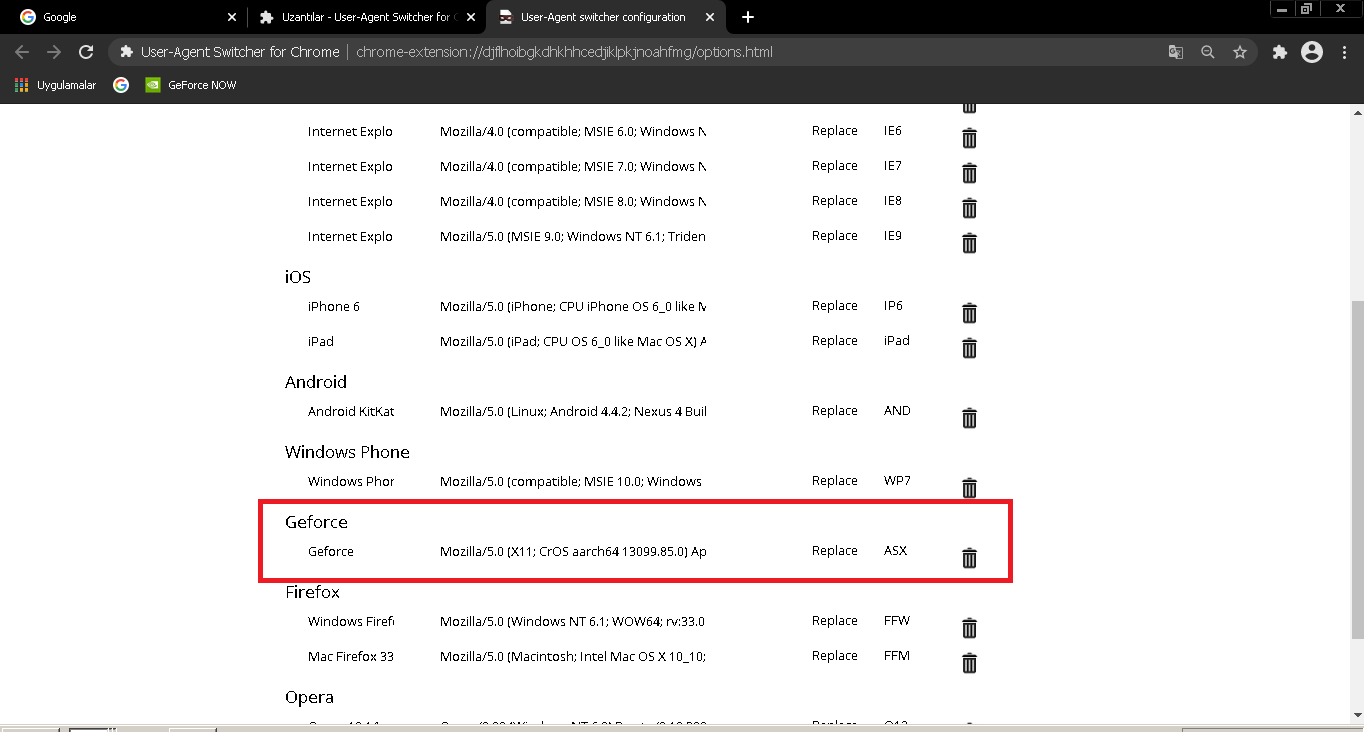Open the Chrome three-dot menu
This screenshot has width=1364, height=732.
point(1344,52)
